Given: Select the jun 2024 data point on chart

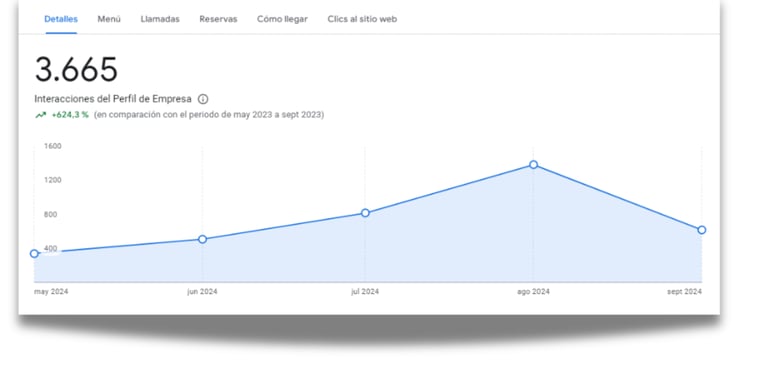Looking at the screenshot, I should click(202, 239).
